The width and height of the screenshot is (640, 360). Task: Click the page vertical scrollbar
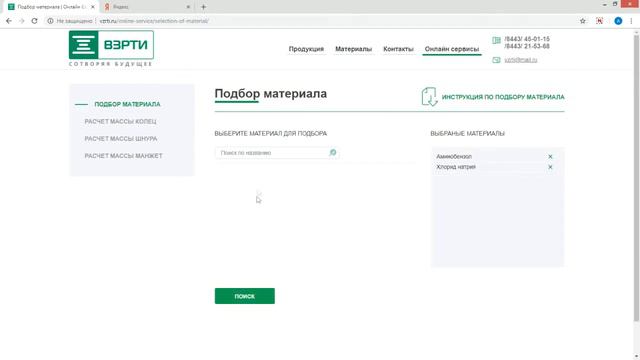636,178
